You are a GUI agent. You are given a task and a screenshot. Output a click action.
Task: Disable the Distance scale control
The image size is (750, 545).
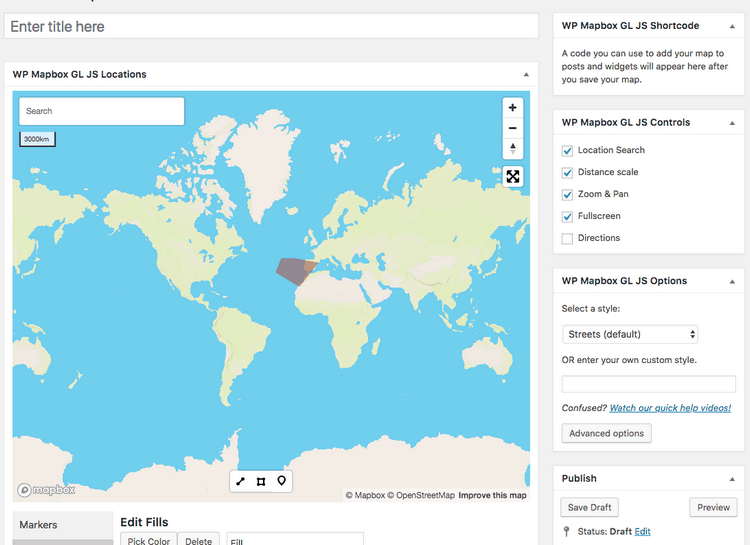point(568,172)
